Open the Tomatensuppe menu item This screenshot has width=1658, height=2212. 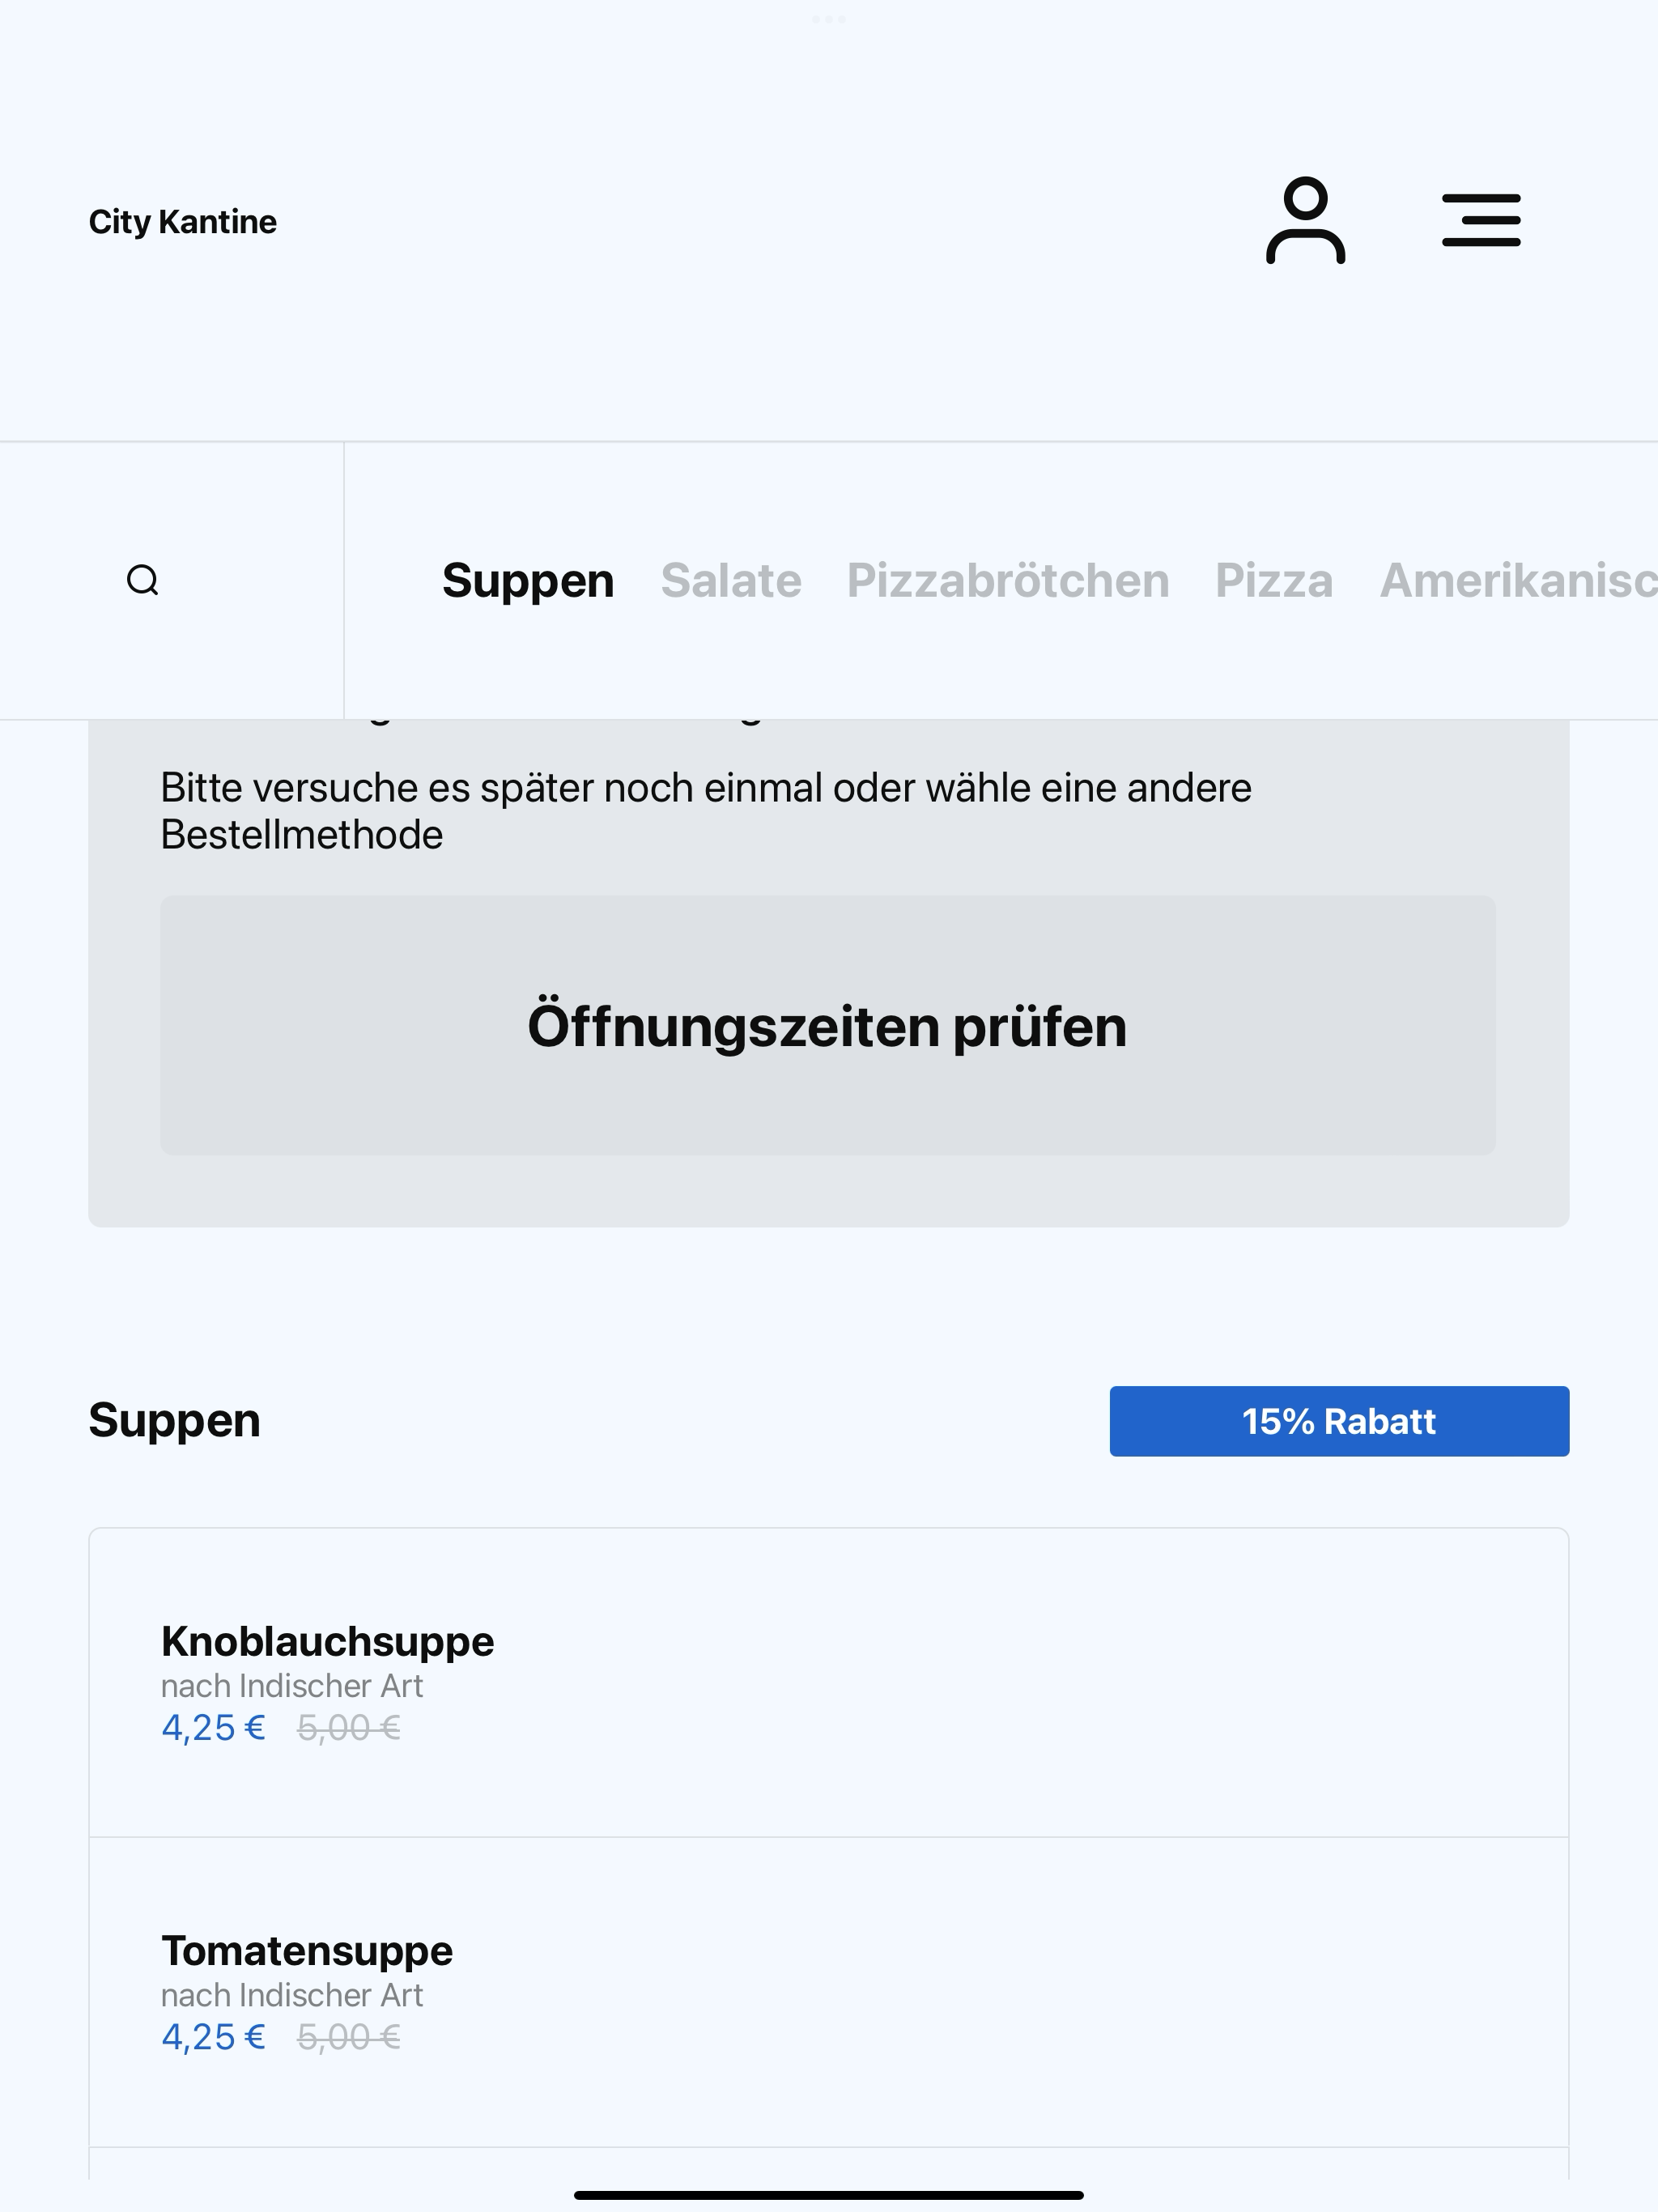click(828, 1992)
